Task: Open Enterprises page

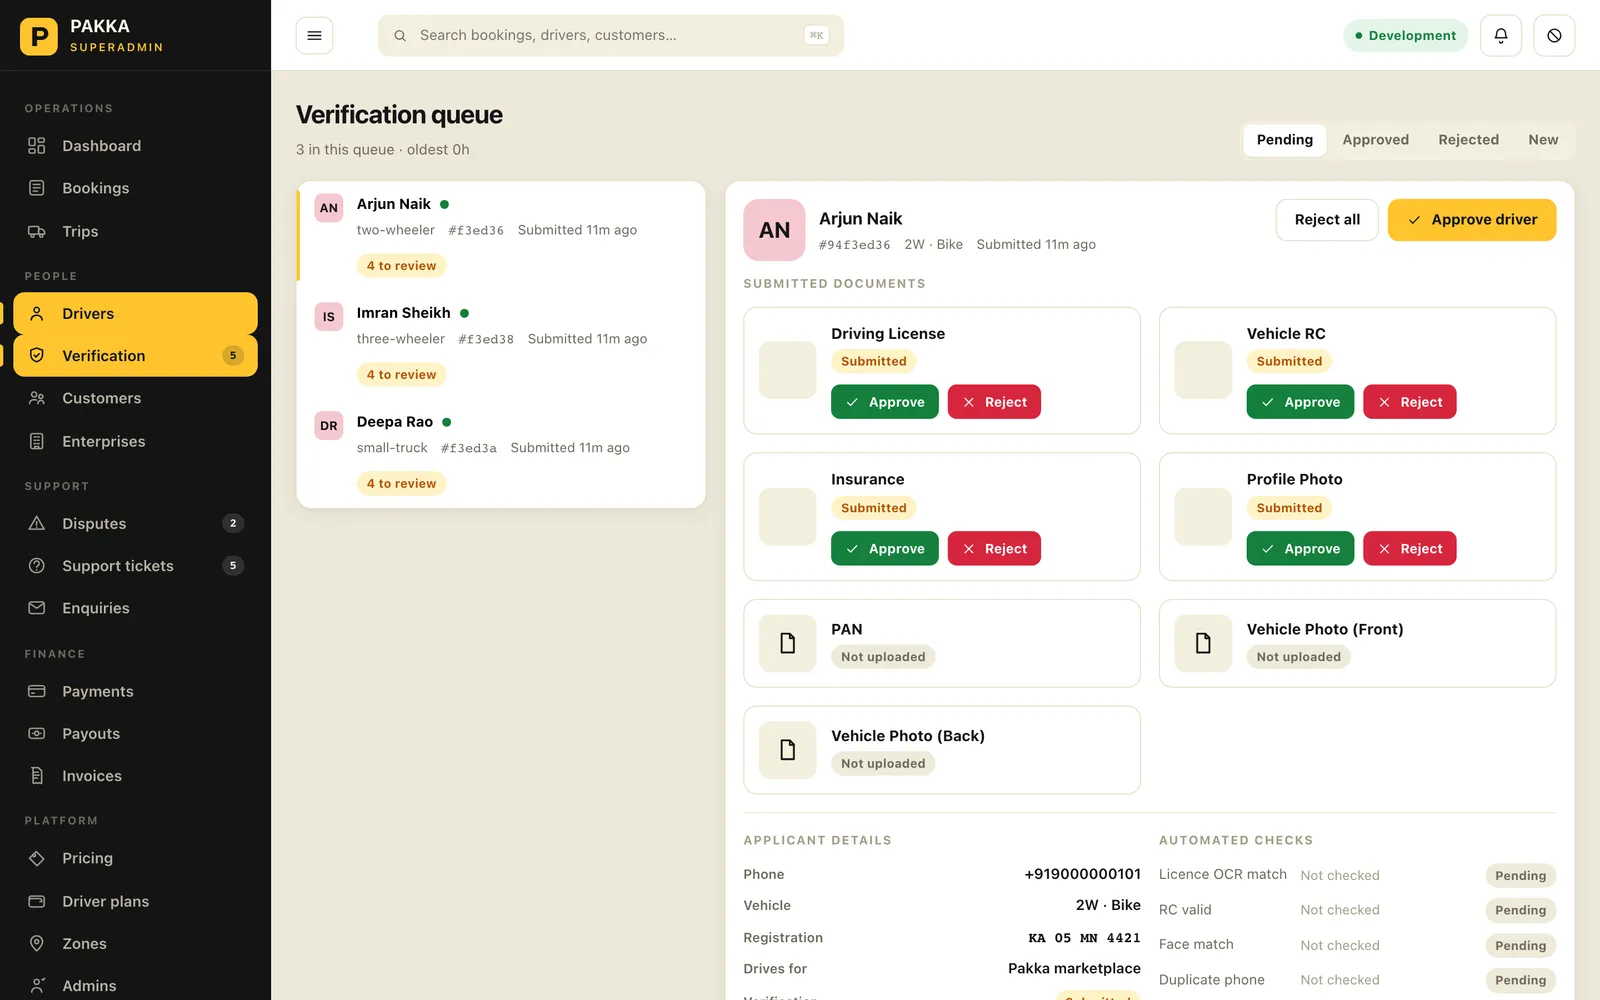Action: [135, 441]
